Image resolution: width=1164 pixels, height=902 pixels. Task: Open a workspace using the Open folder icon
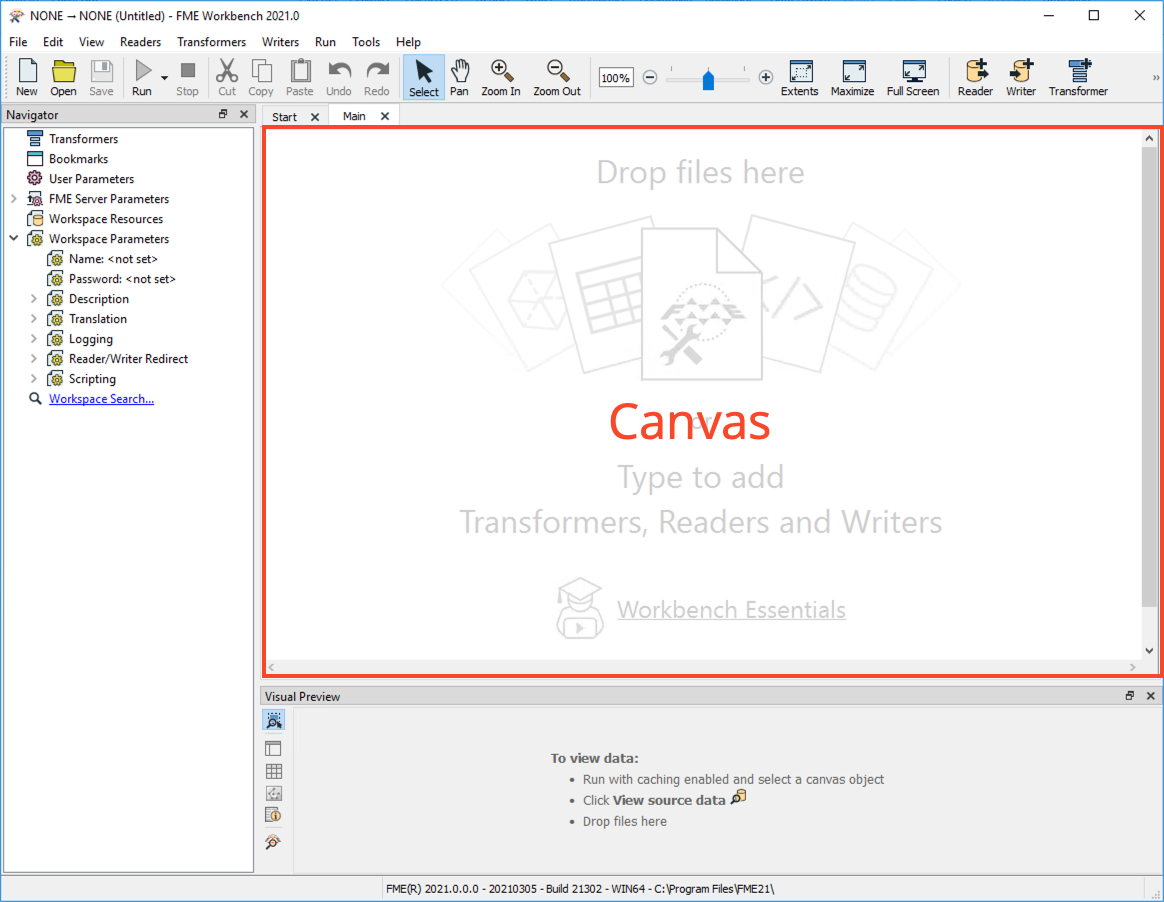coord(63,77)
